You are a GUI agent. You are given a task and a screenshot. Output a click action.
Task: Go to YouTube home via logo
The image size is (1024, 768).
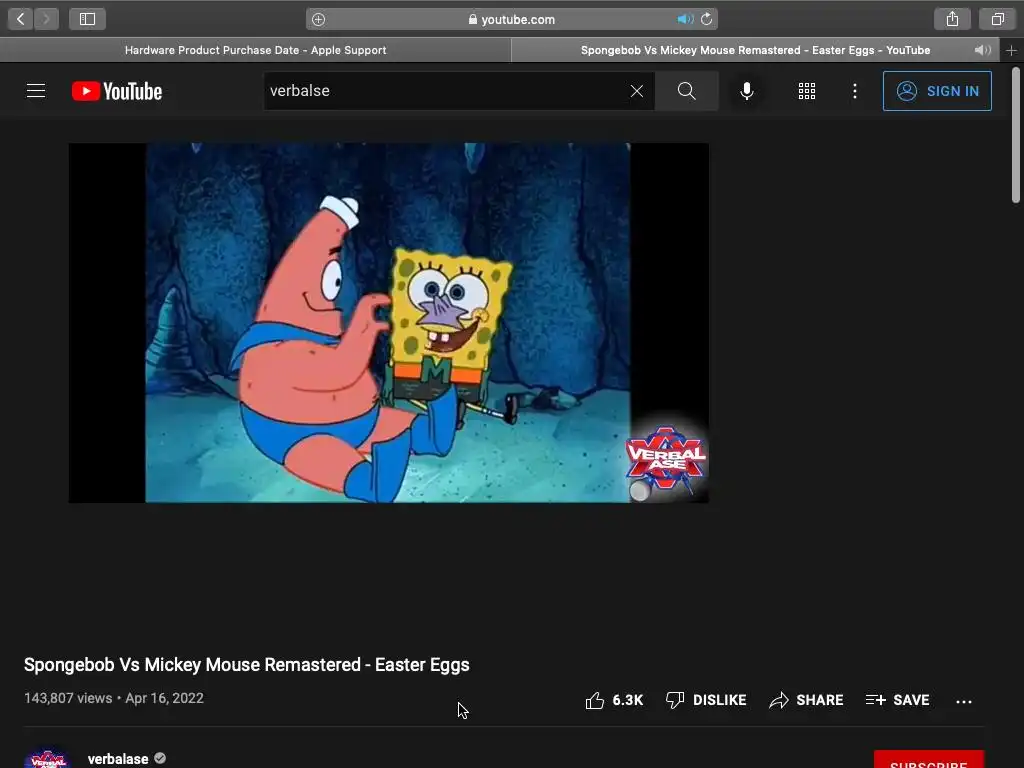[x=117, y=91]
